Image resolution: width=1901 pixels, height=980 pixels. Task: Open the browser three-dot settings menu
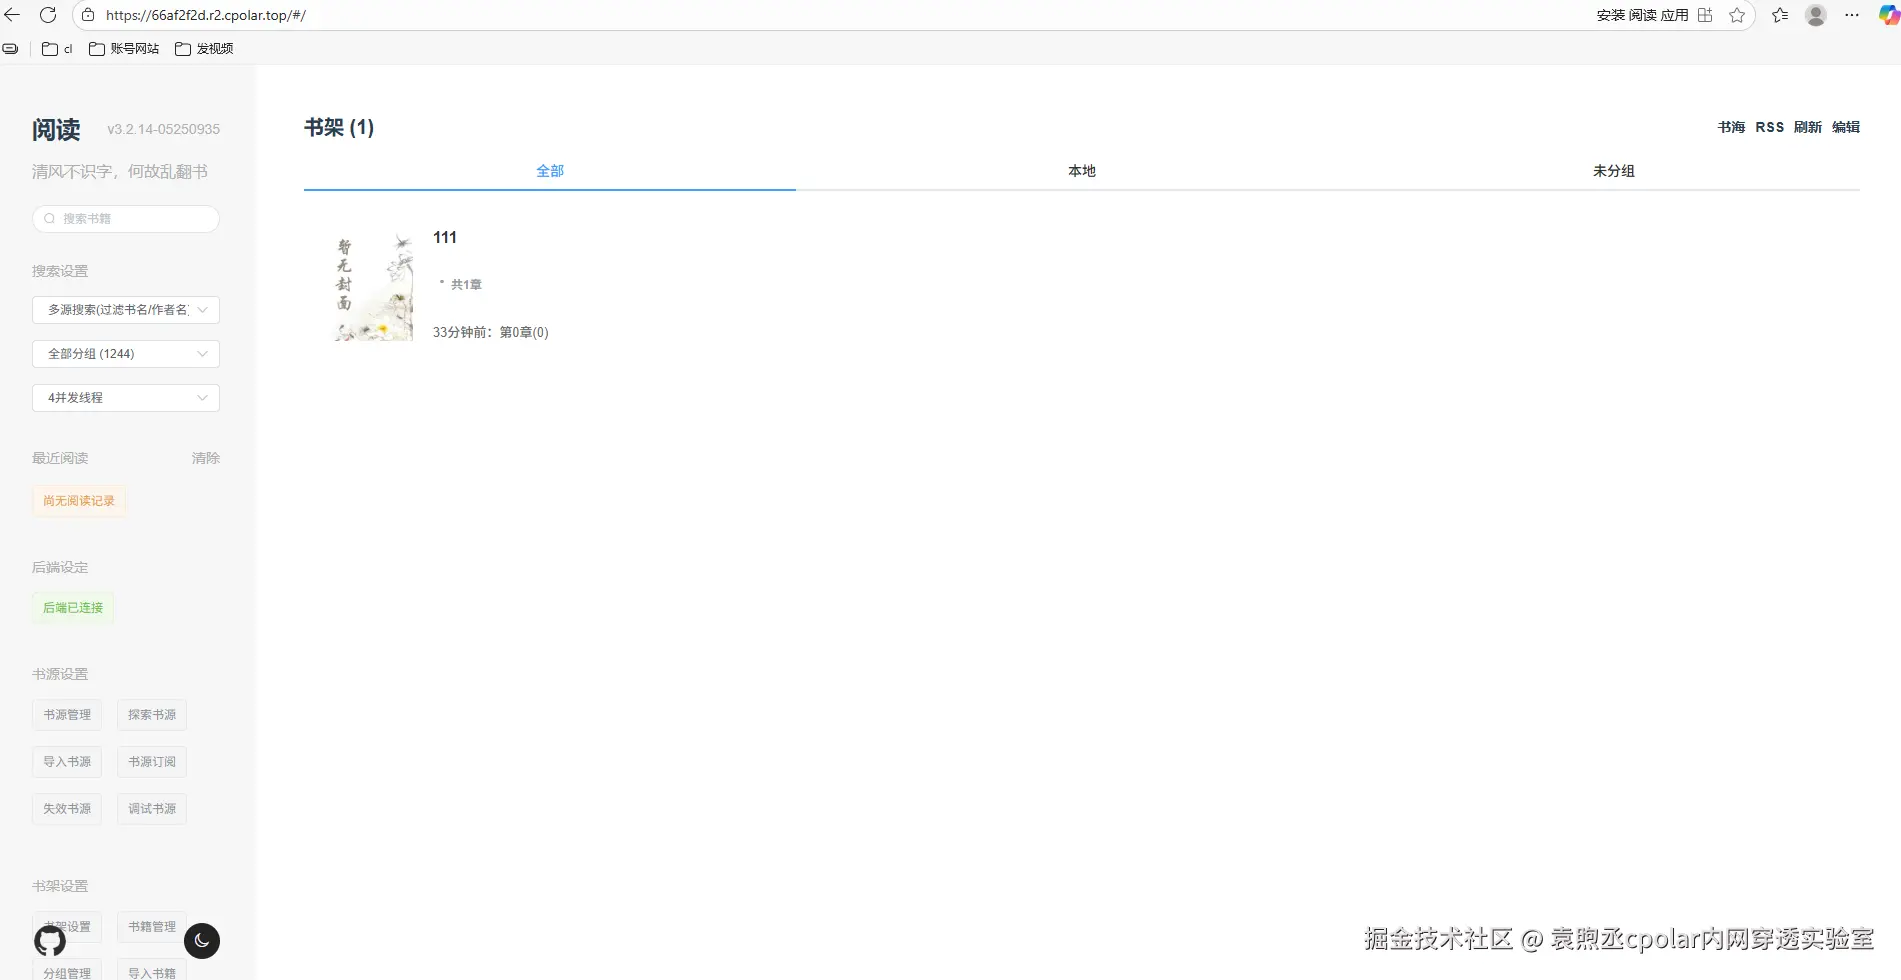click(x=1852, y=15)
